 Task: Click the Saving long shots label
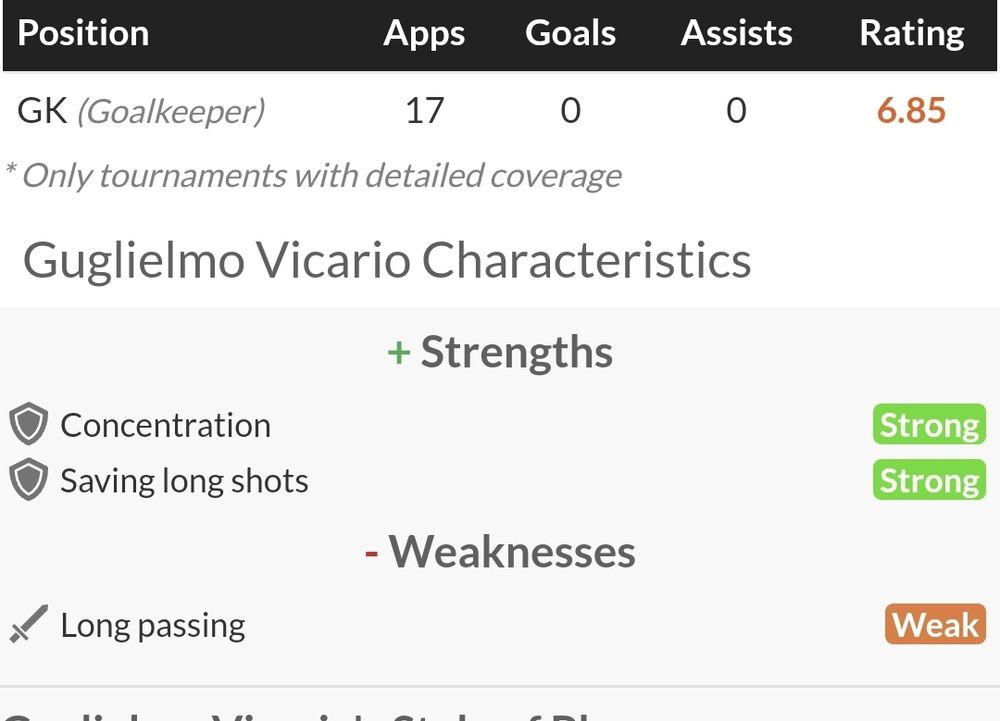coord(184,481)
